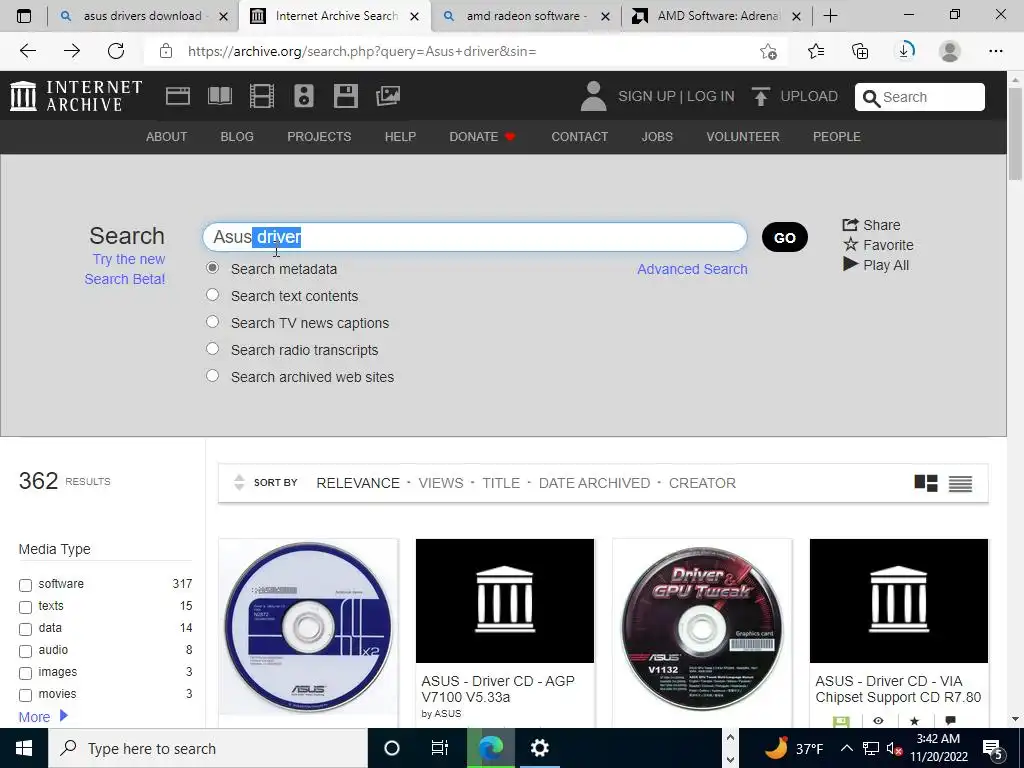Check the audio media type filter
1024x768 pixels.
[x=25, y=651]
